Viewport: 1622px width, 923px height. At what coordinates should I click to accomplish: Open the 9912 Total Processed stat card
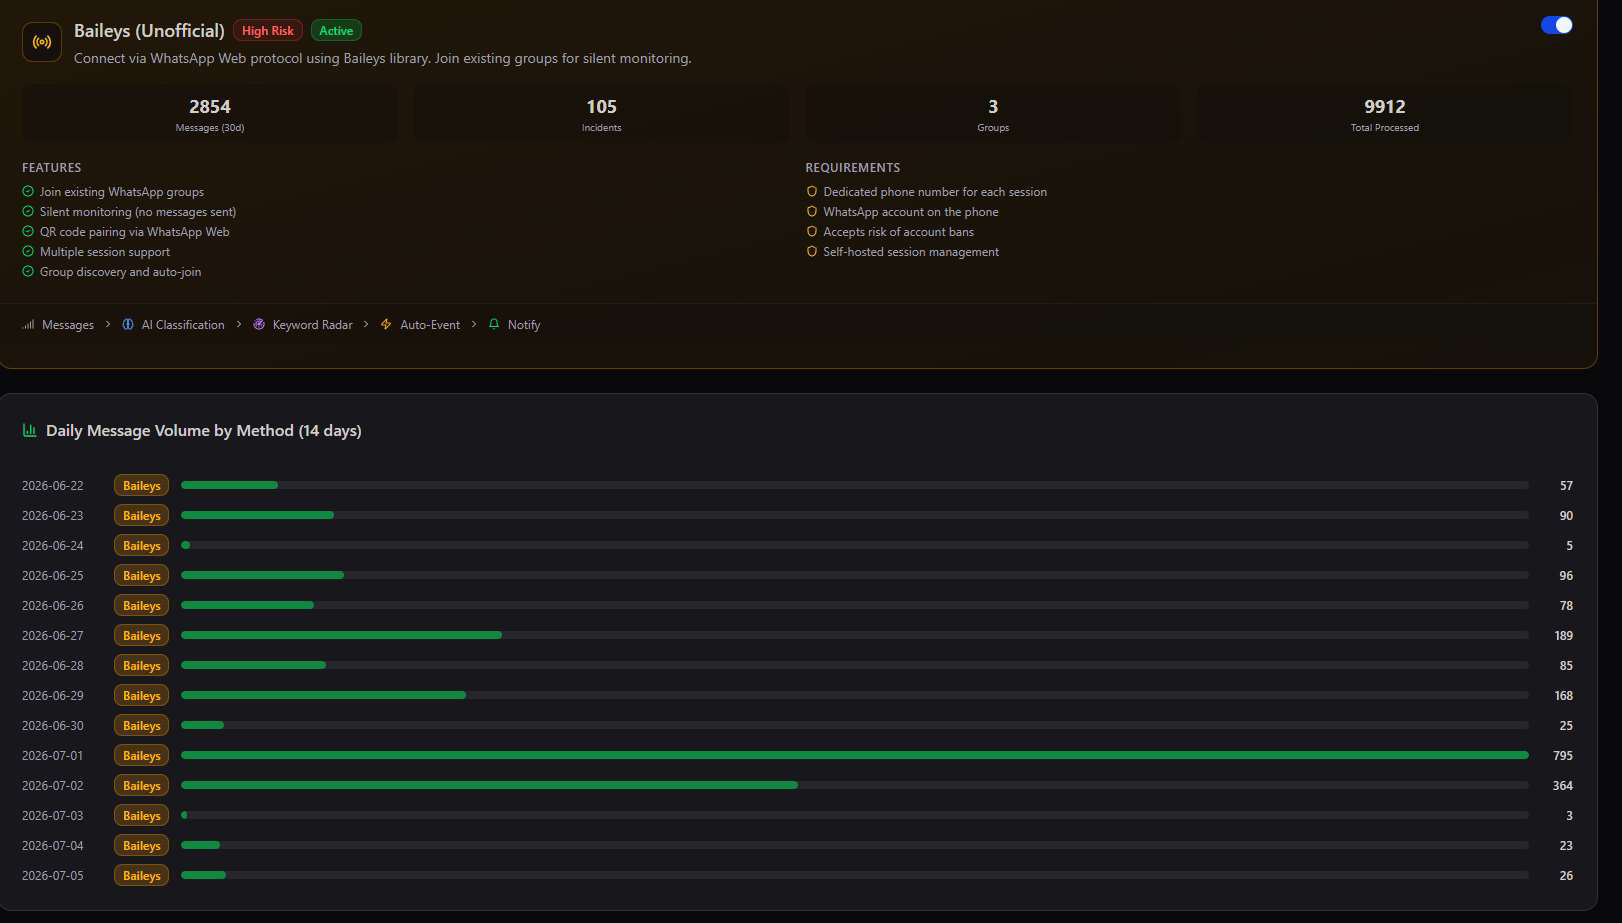[1385, 114]
